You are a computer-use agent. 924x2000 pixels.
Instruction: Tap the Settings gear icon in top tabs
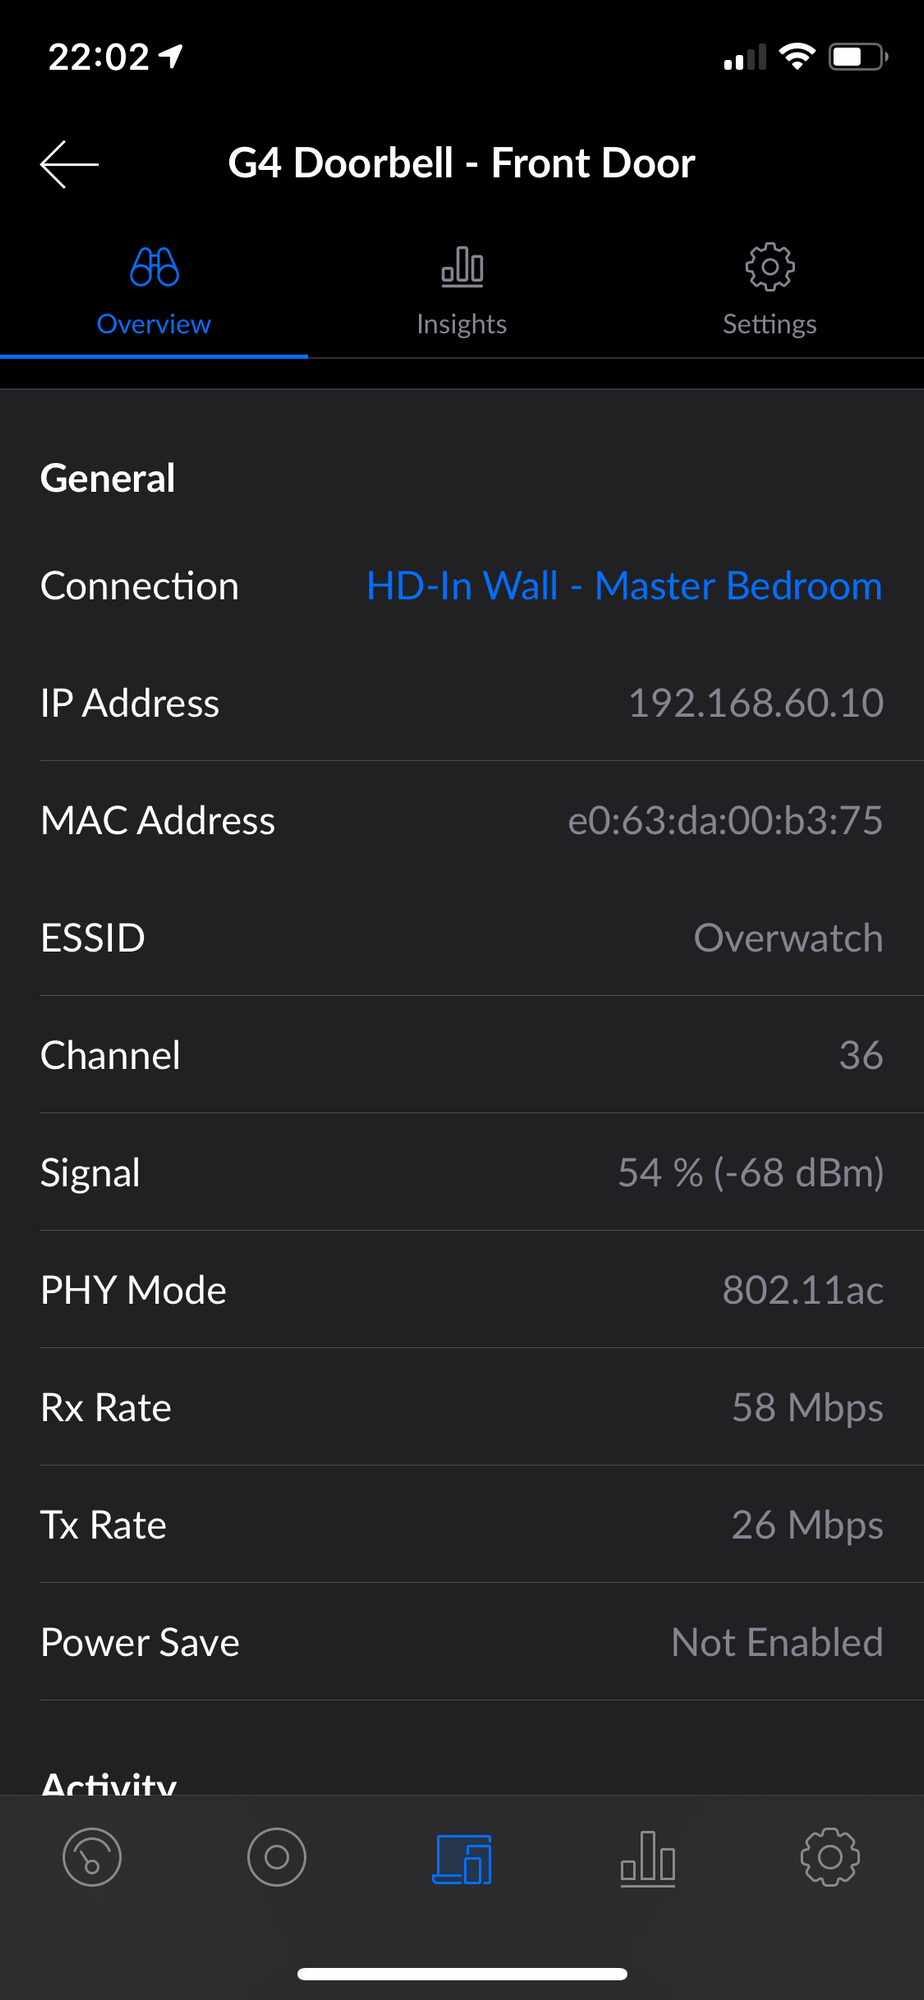coord(769,267)
